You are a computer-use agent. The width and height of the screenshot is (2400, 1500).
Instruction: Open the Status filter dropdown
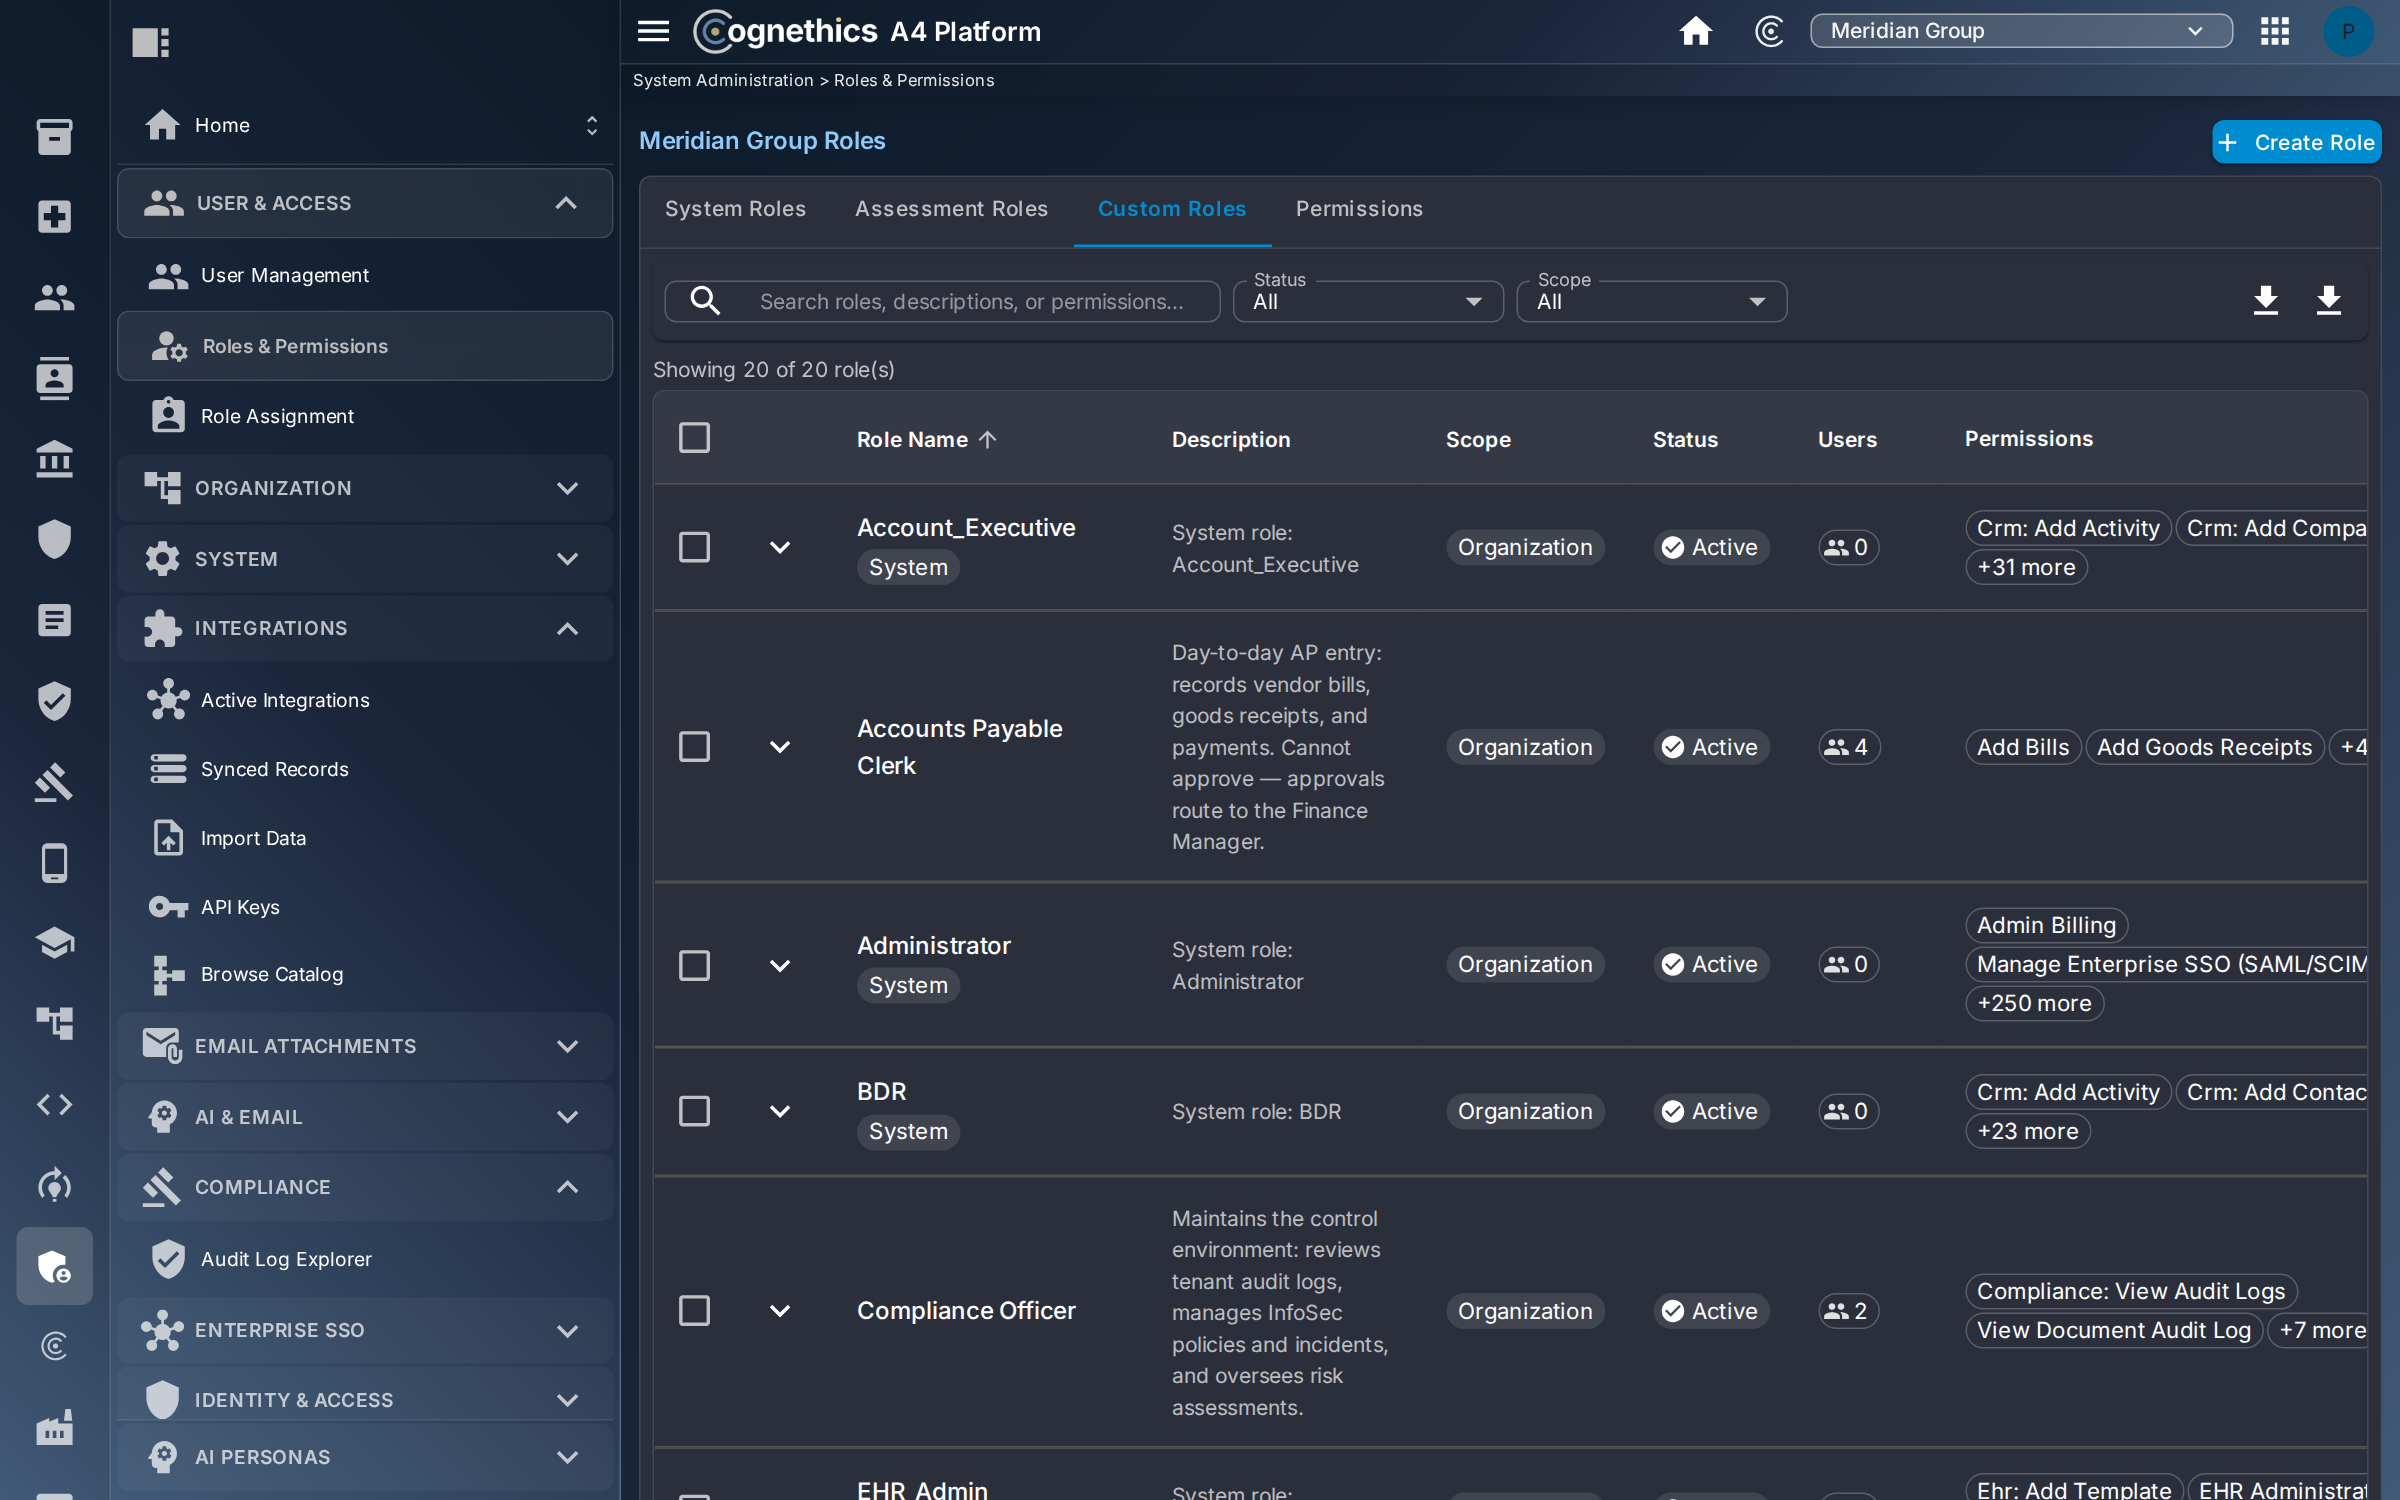(x=1367, y=301)
